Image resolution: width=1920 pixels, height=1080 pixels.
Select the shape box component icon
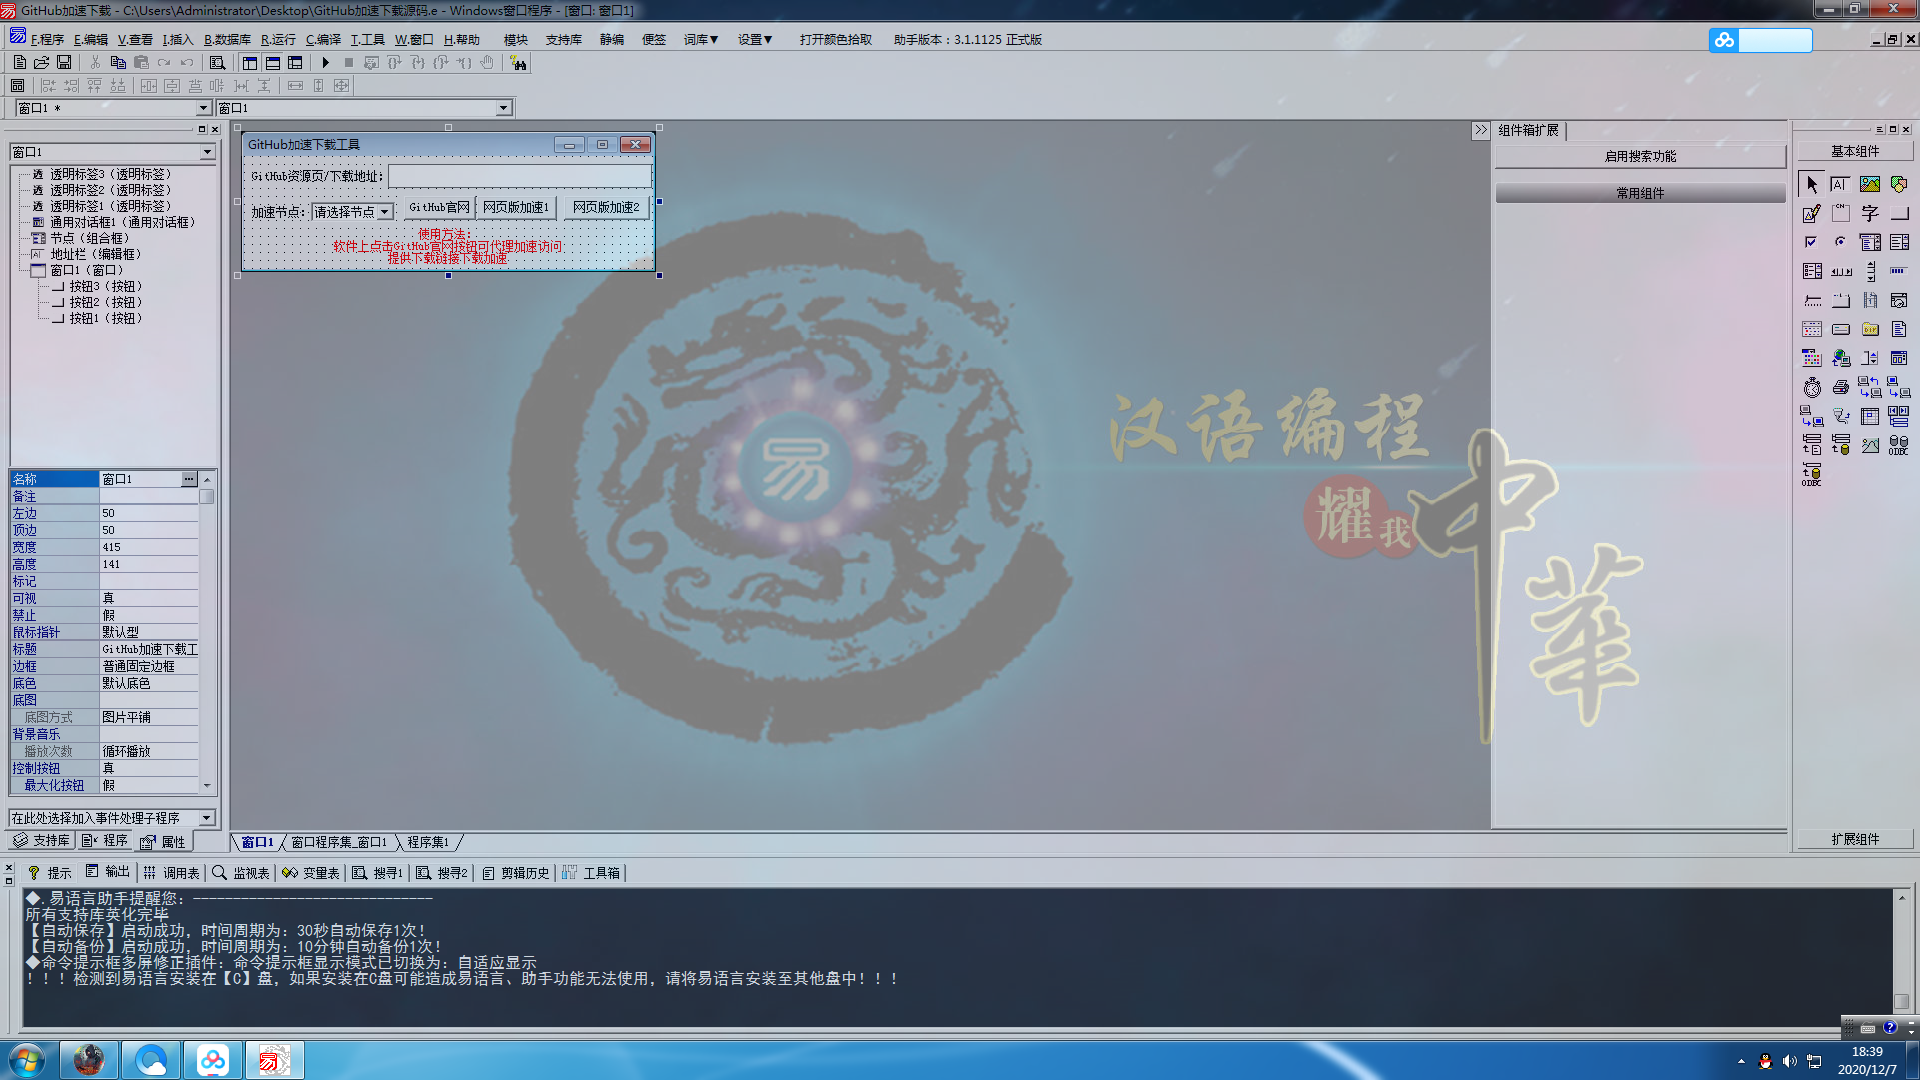pyautogui.click(x=1898, y=184)
